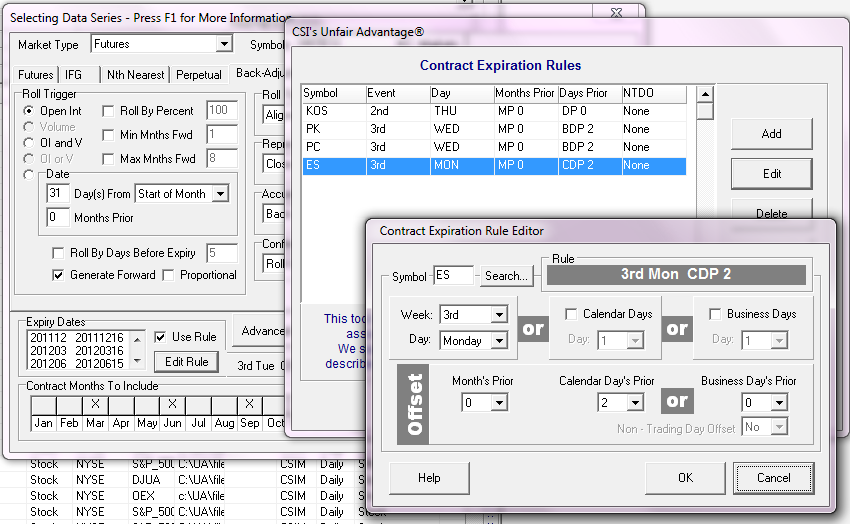This screenshot has height=524, width=850.
Task: Toggle the Jun contract month box
Action: [x=172, y=405]
